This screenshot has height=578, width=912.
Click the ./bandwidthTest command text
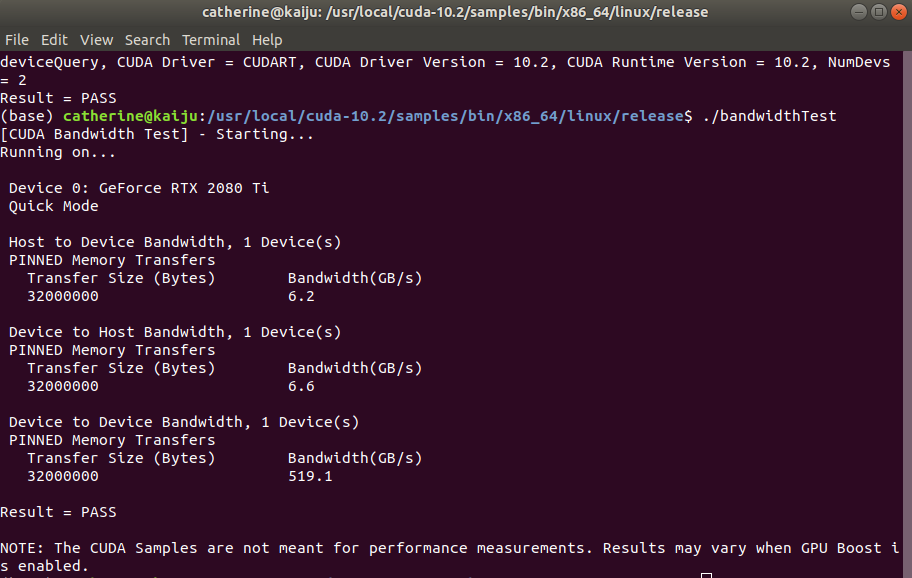click(770, 116)
